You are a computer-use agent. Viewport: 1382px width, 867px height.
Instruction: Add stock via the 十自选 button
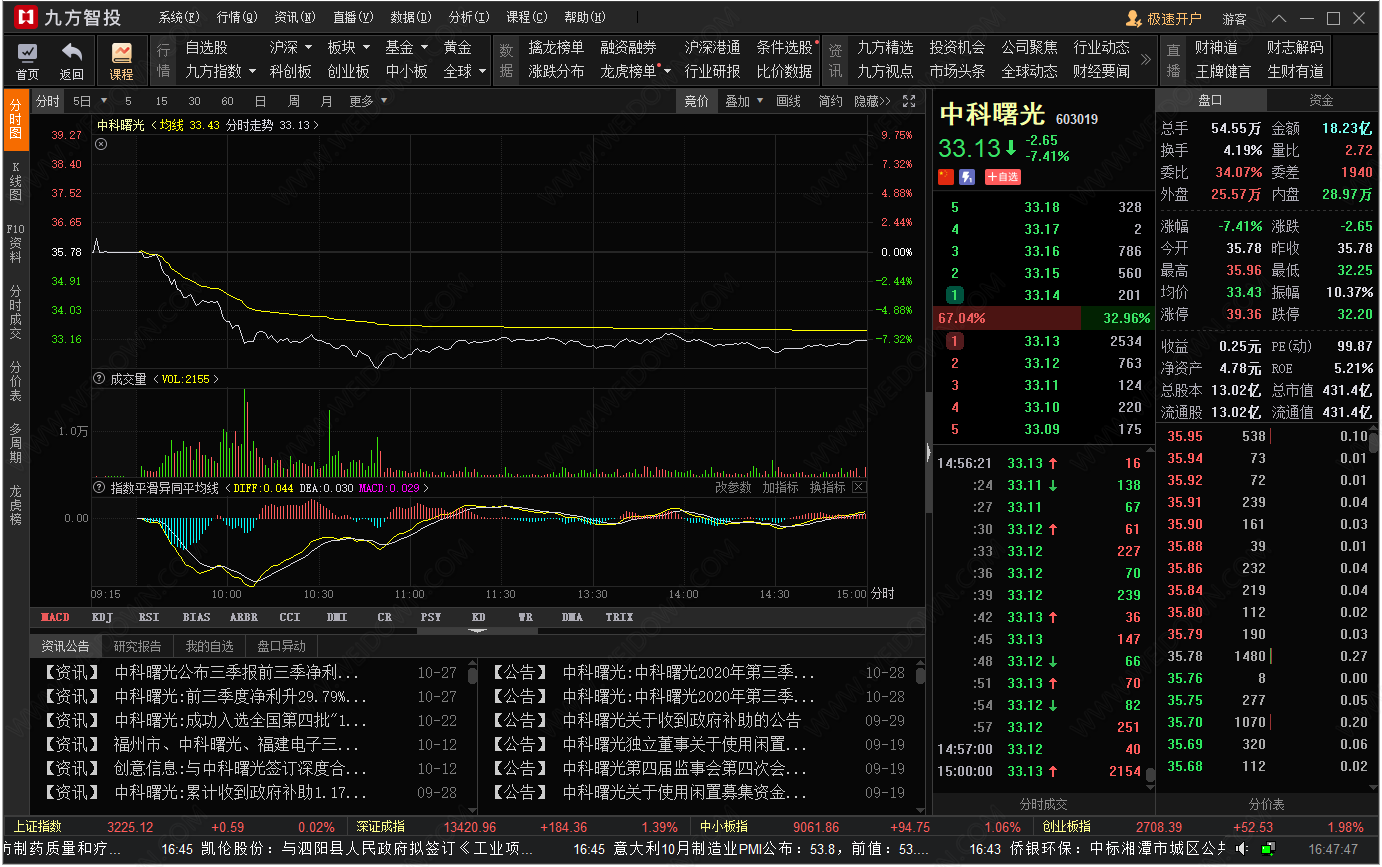tap(1002, 177)
